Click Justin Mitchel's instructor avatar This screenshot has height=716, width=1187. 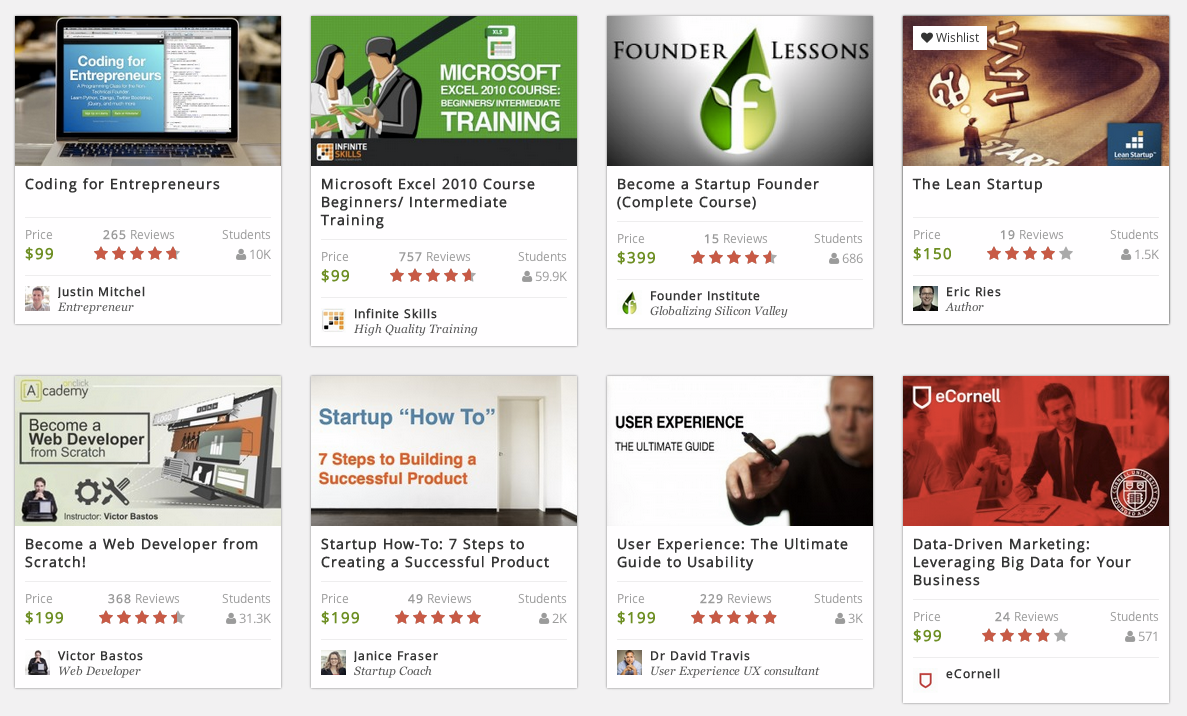pos(37,299)
